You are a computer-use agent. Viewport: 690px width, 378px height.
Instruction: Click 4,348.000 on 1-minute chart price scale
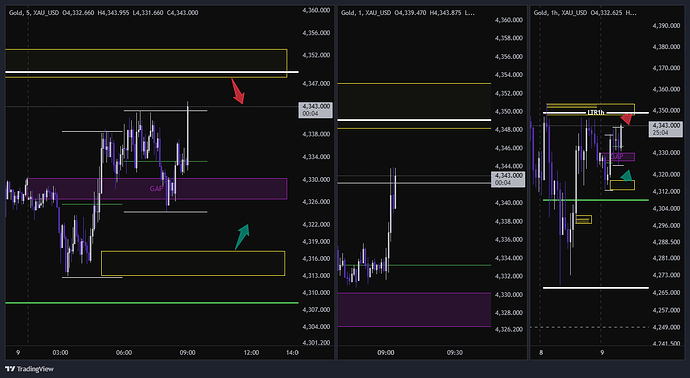click(x=509, y=130)
